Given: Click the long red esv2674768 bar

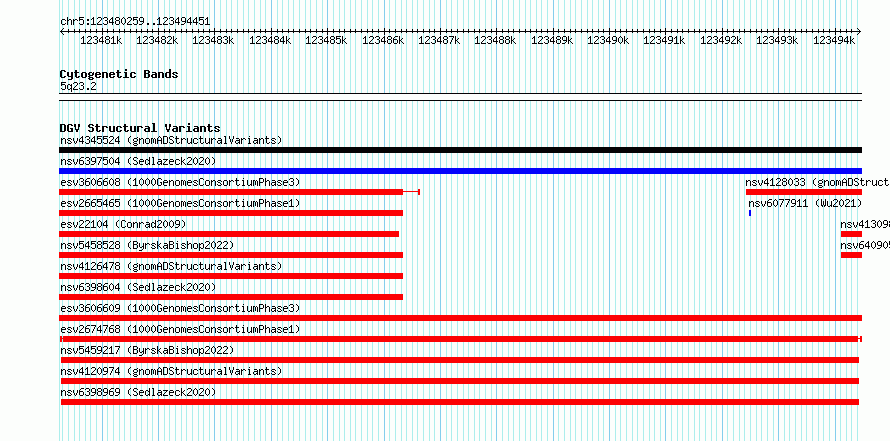Looking at the screenshot, I should coord(460,339).
